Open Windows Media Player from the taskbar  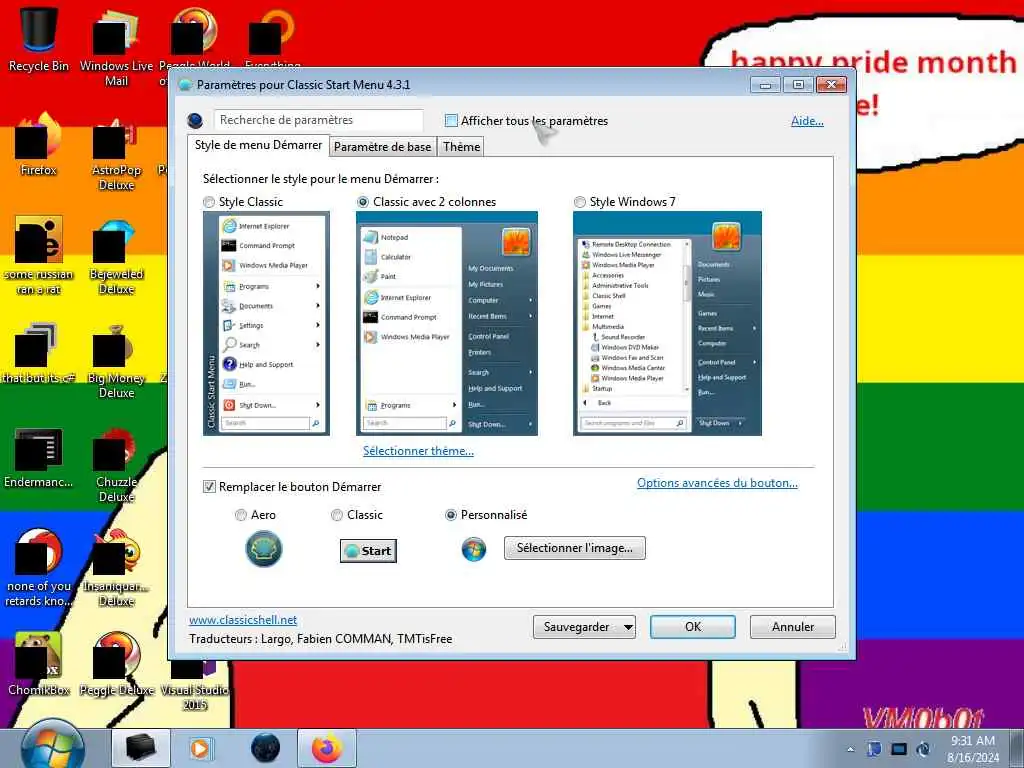coord(200,748)
